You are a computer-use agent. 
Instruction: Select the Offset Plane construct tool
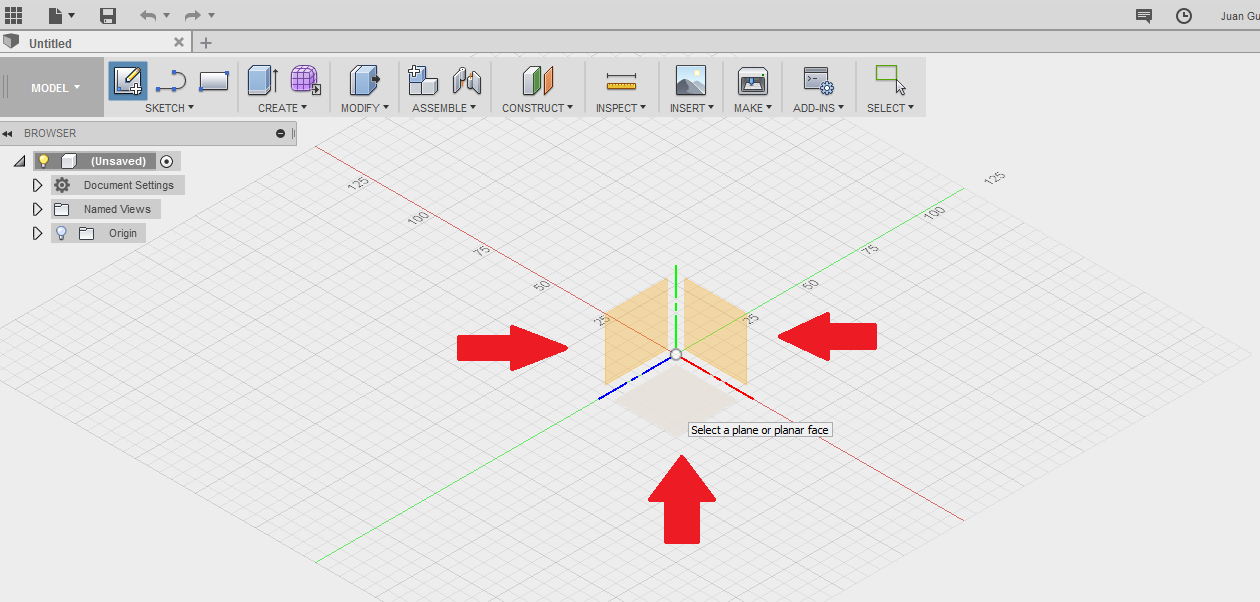tap(537, 81)
